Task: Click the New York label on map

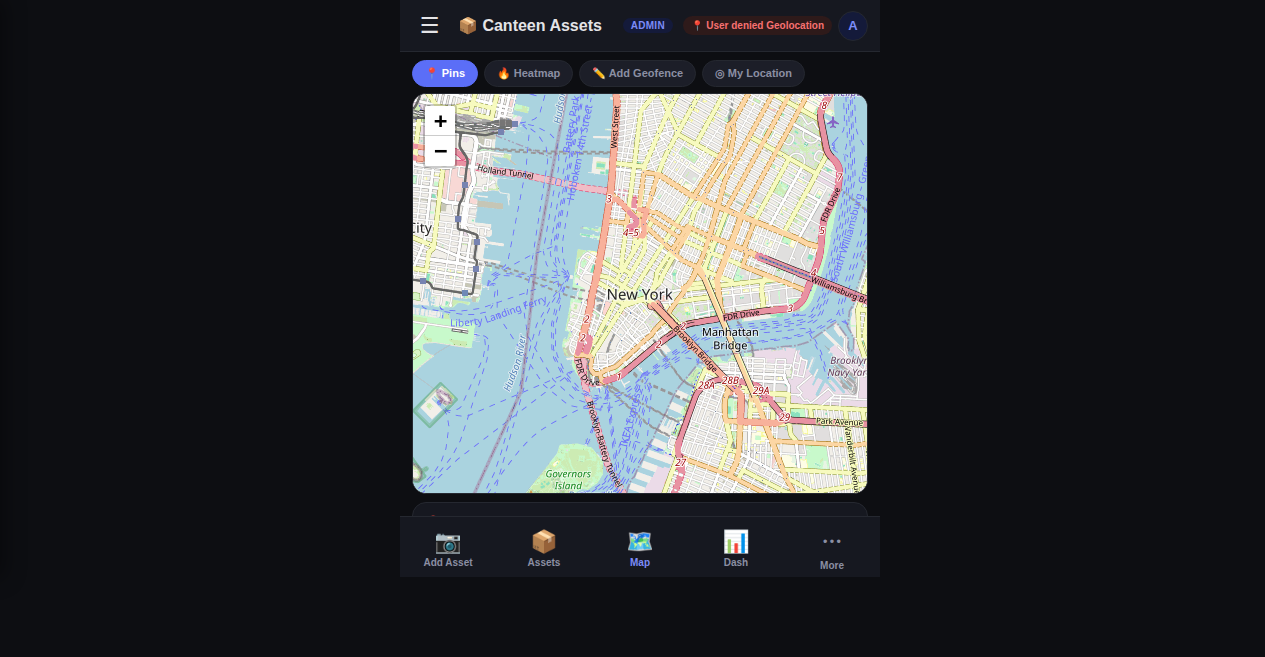Action: tap(640, 294)
